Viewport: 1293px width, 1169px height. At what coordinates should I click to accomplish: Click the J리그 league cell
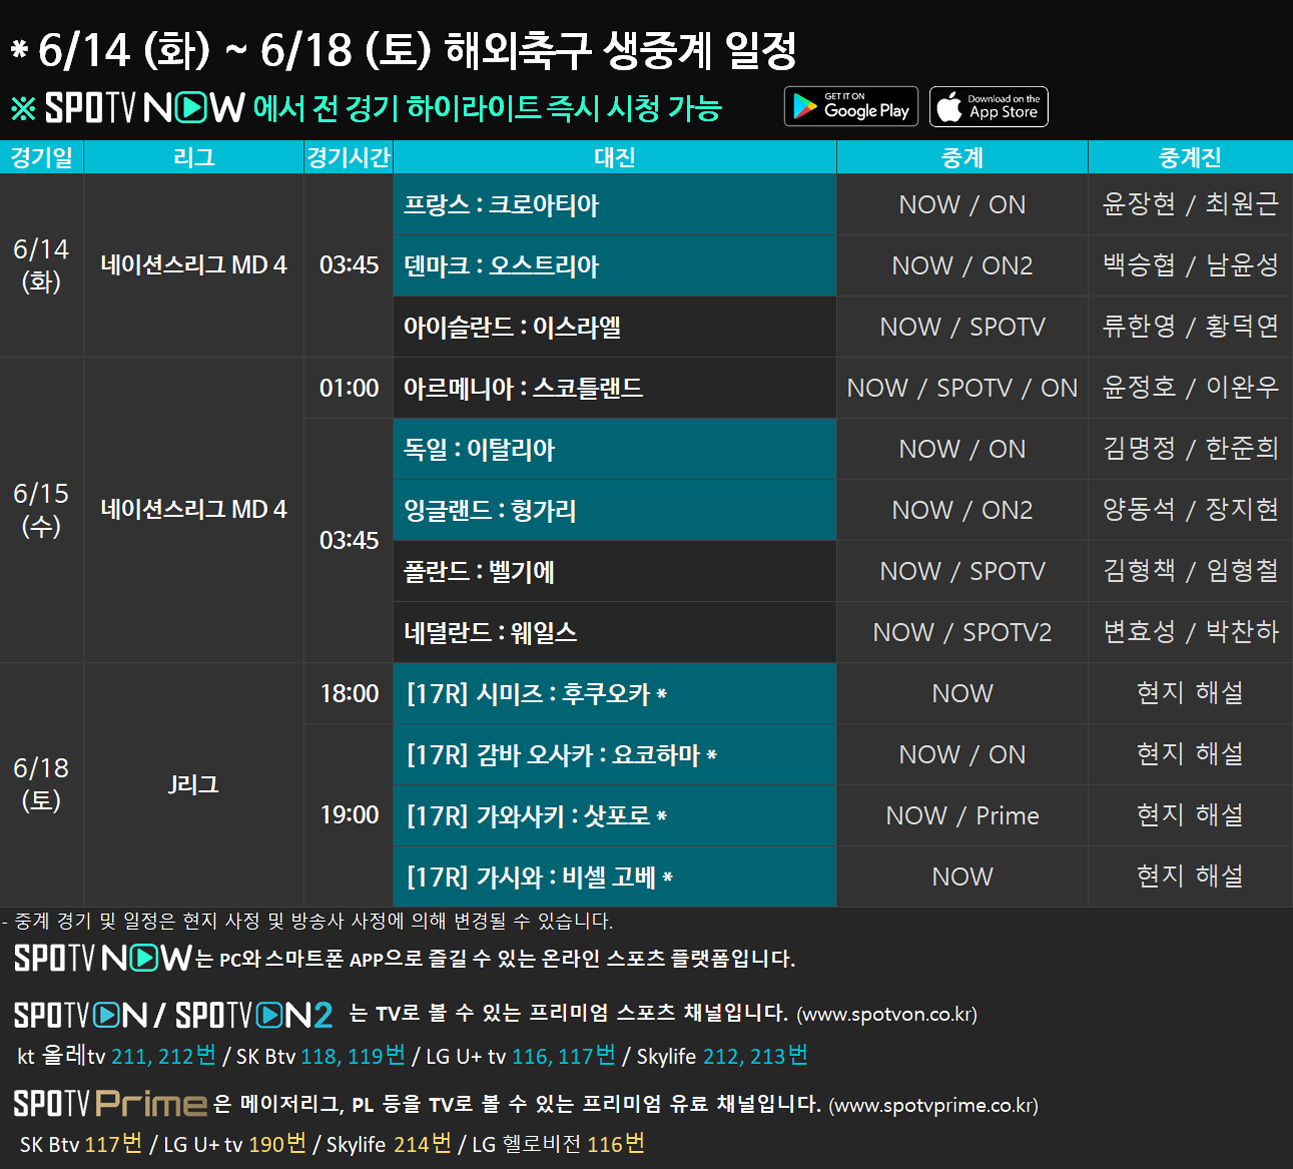pyautogui.click(x=194, y=784)
